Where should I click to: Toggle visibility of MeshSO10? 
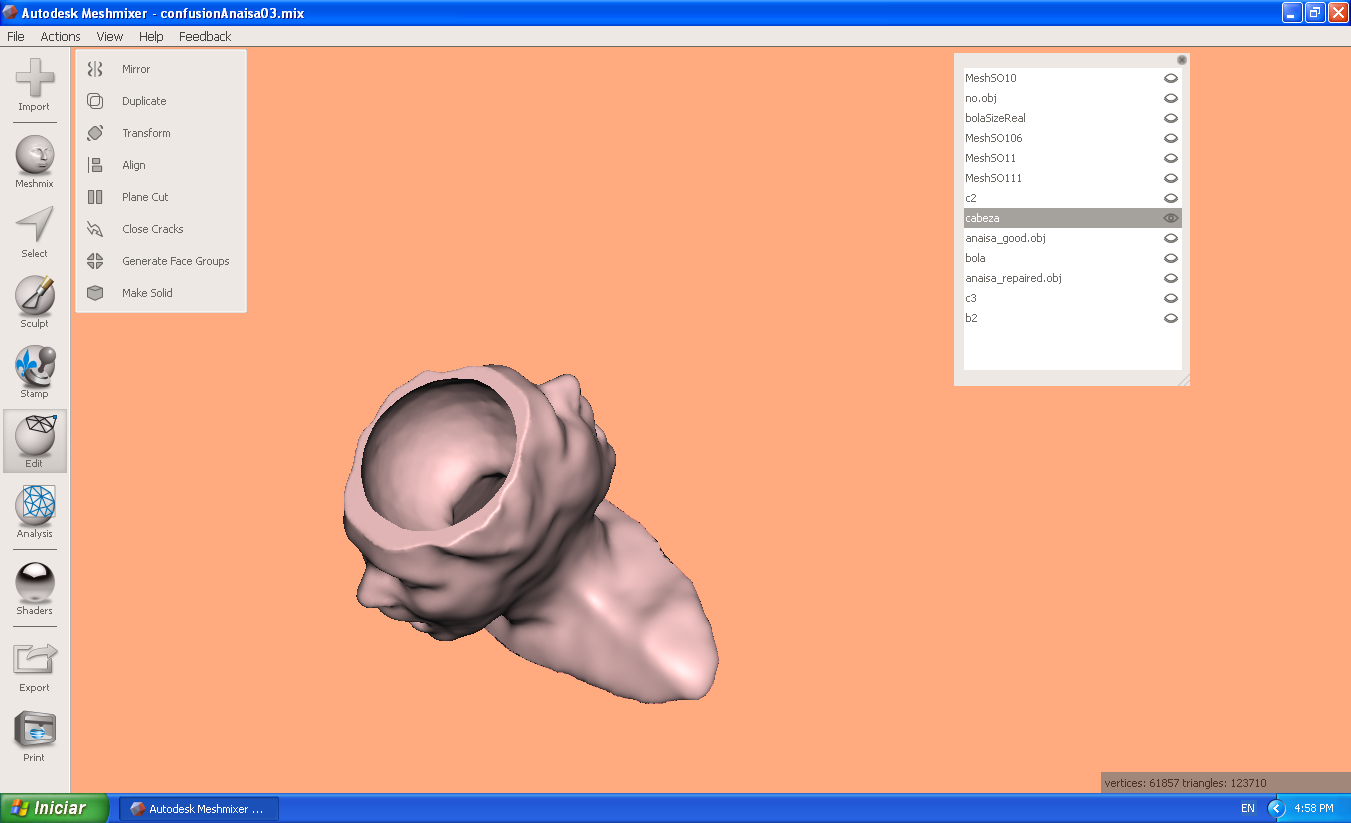point(1171,78)
